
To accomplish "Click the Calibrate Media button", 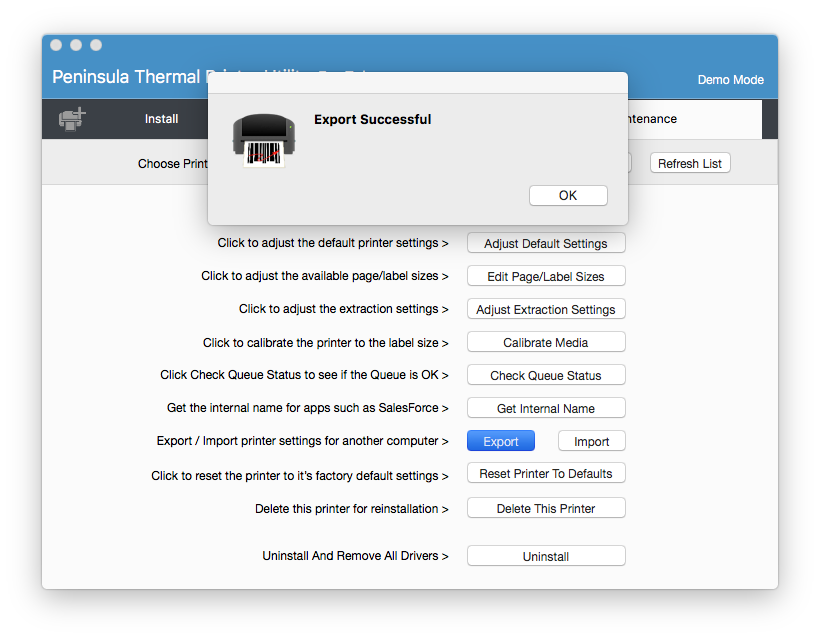I will [546, 342].
